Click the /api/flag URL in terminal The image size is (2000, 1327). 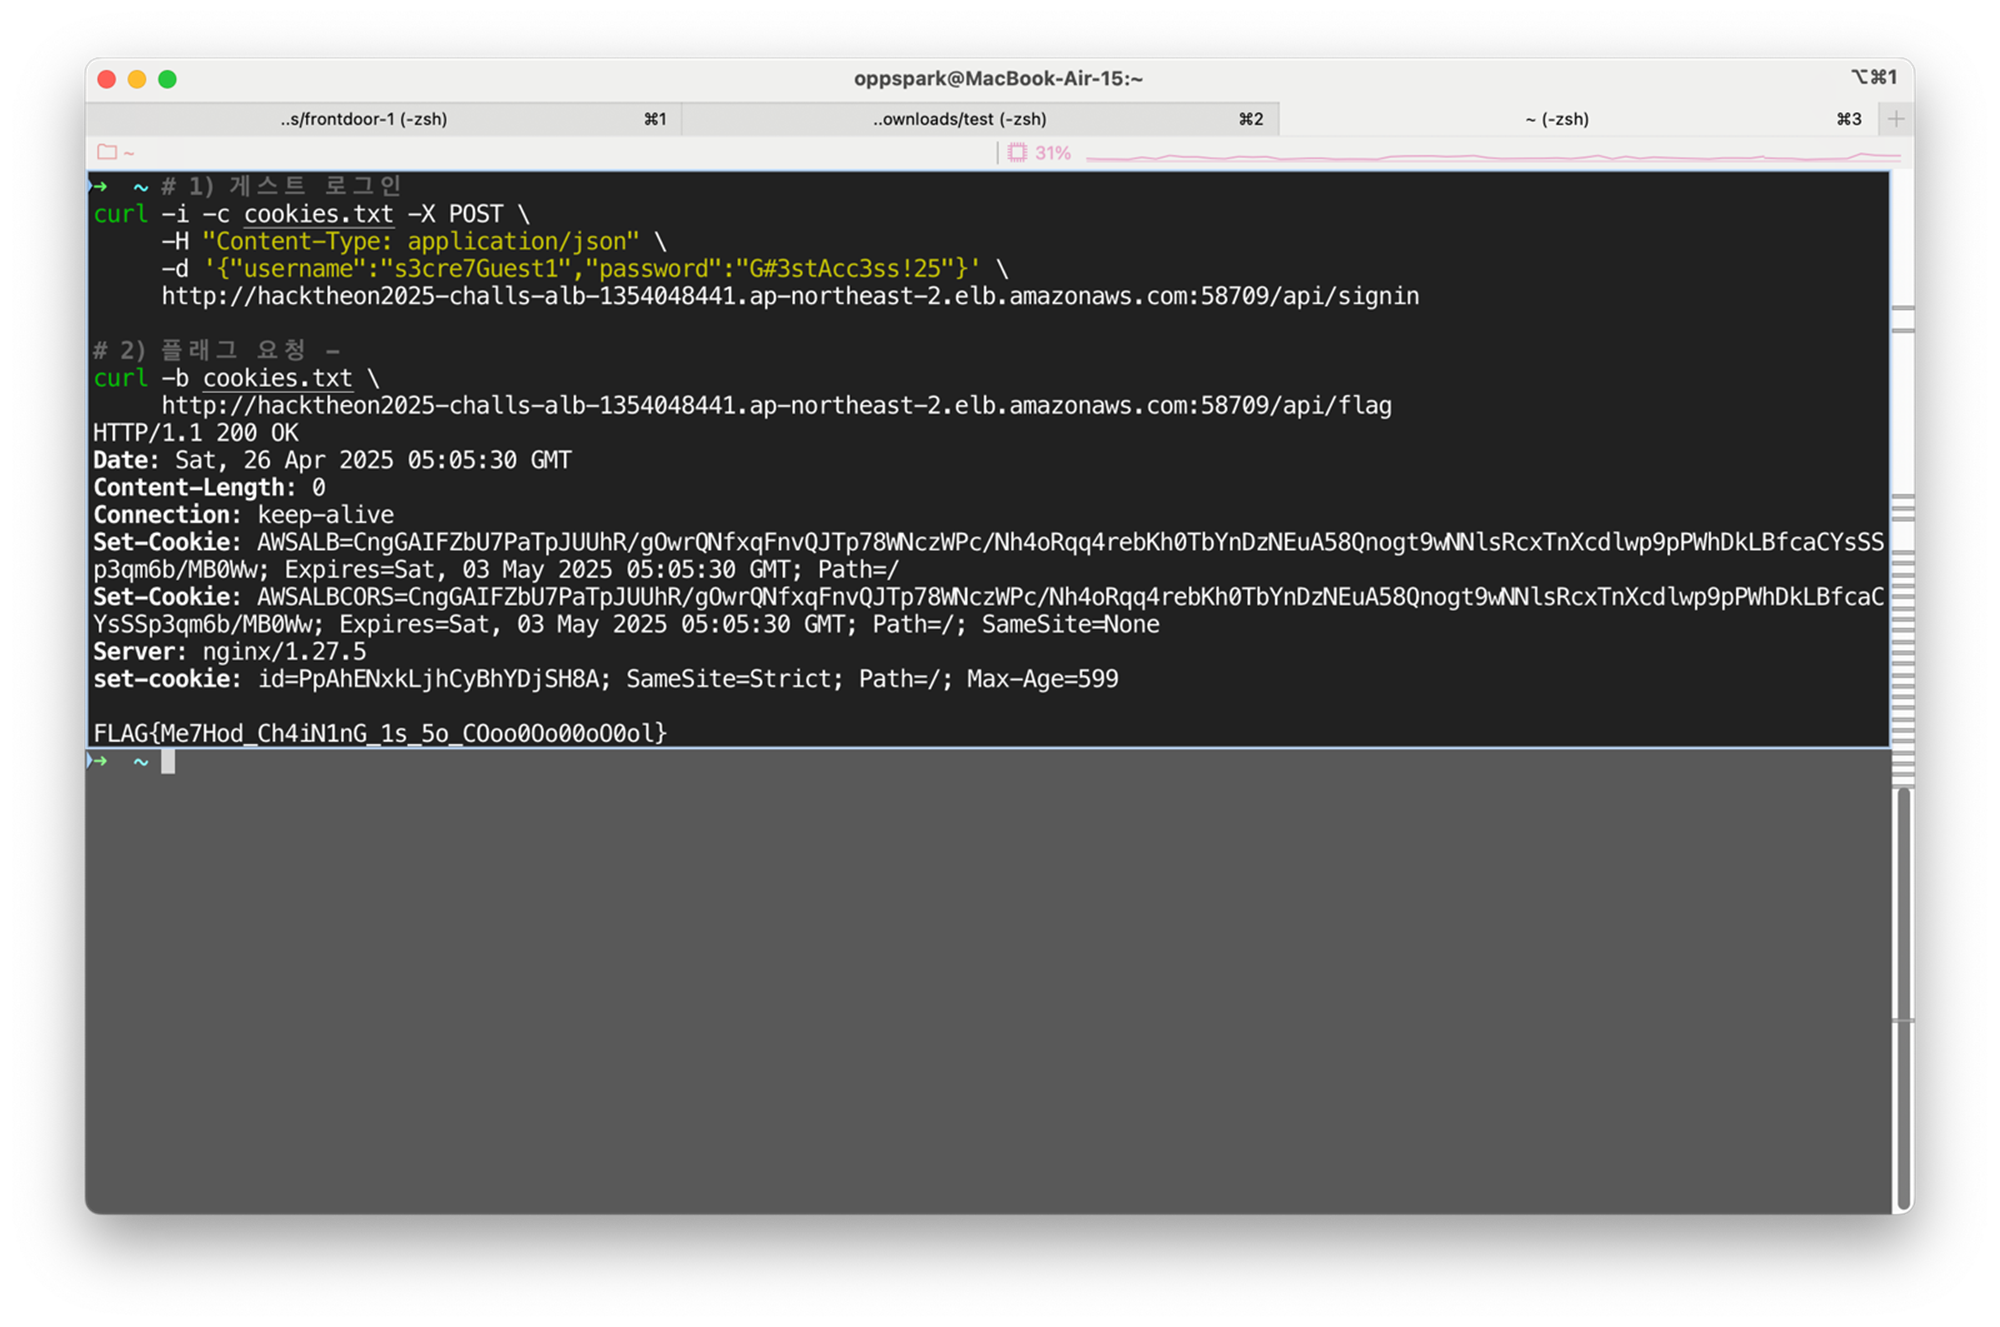tap(776, 405)
